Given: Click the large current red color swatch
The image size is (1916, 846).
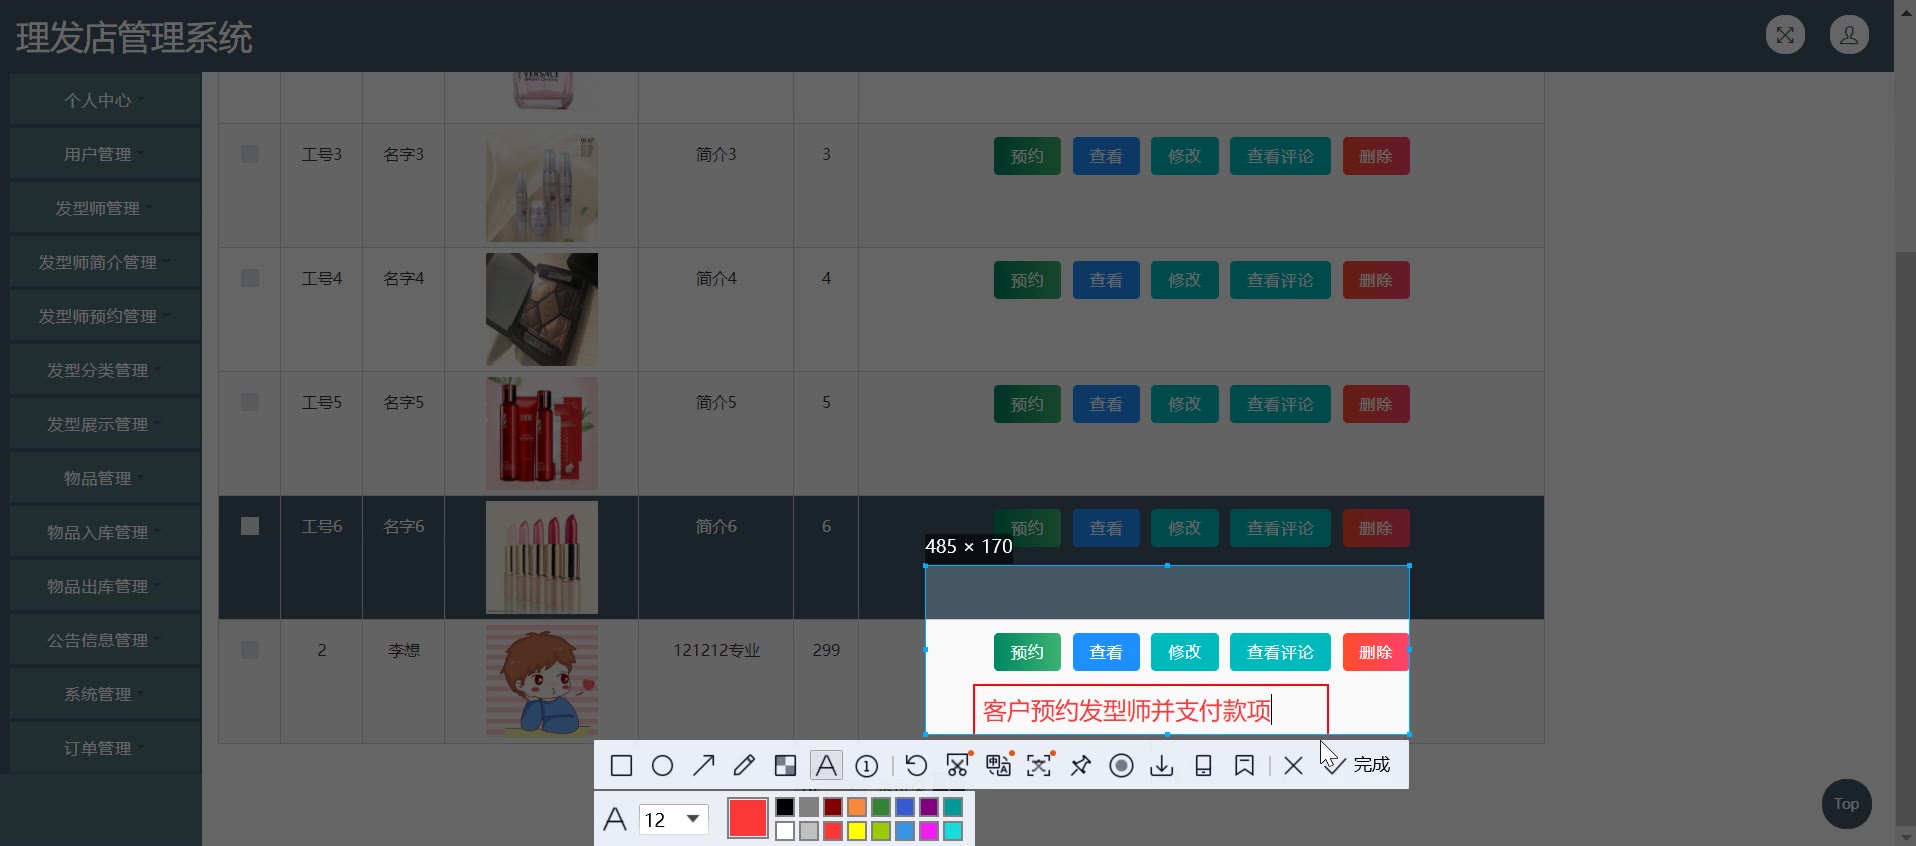Looking at the screenshot, I should [x=747, y=818].
